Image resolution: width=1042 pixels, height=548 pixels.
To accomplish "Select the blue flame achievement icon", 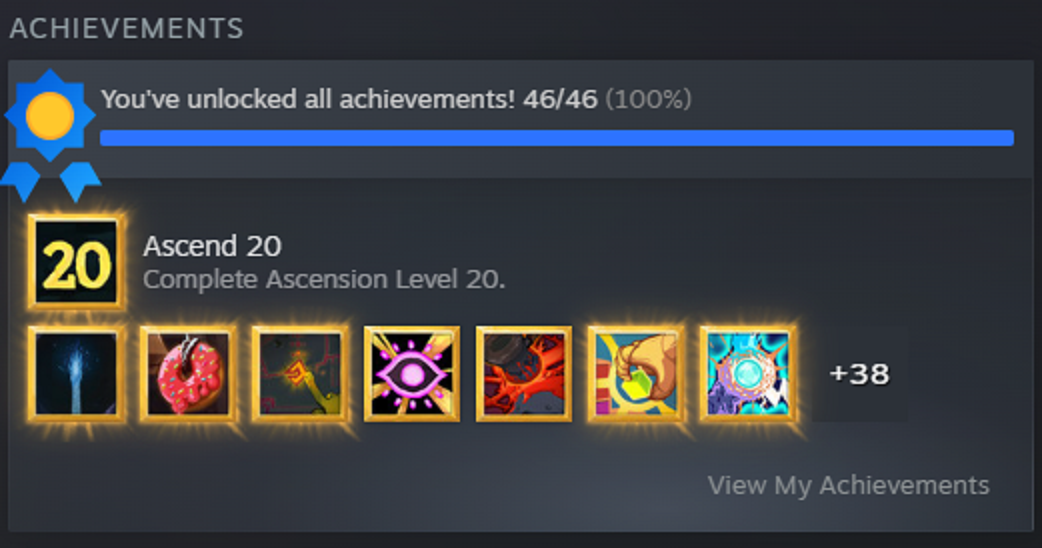I will [x=76, y=373].
